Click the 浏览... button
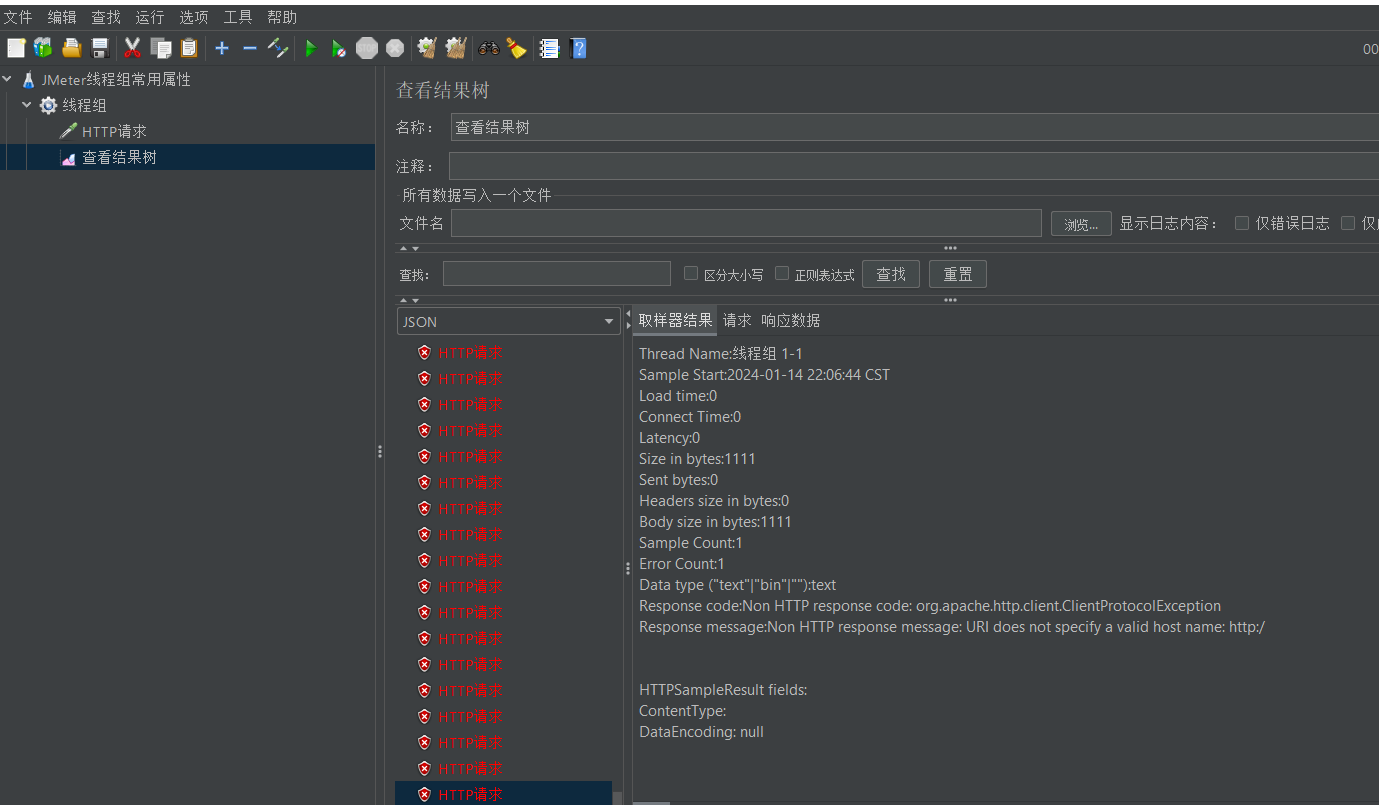Image resolution: width=1379 pixels, height=805 pixels. (x=1081, y=224)
